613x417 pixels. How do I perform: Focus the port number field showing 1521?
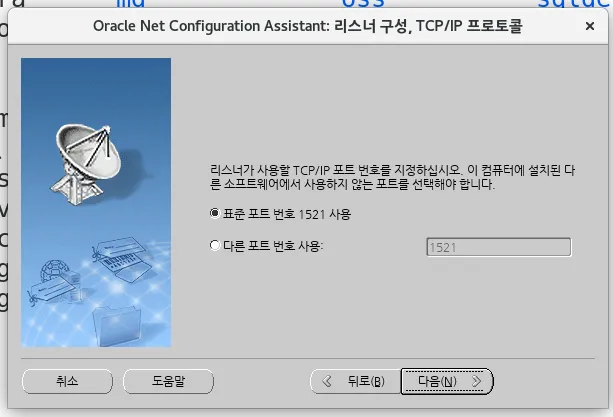(498, 247)
